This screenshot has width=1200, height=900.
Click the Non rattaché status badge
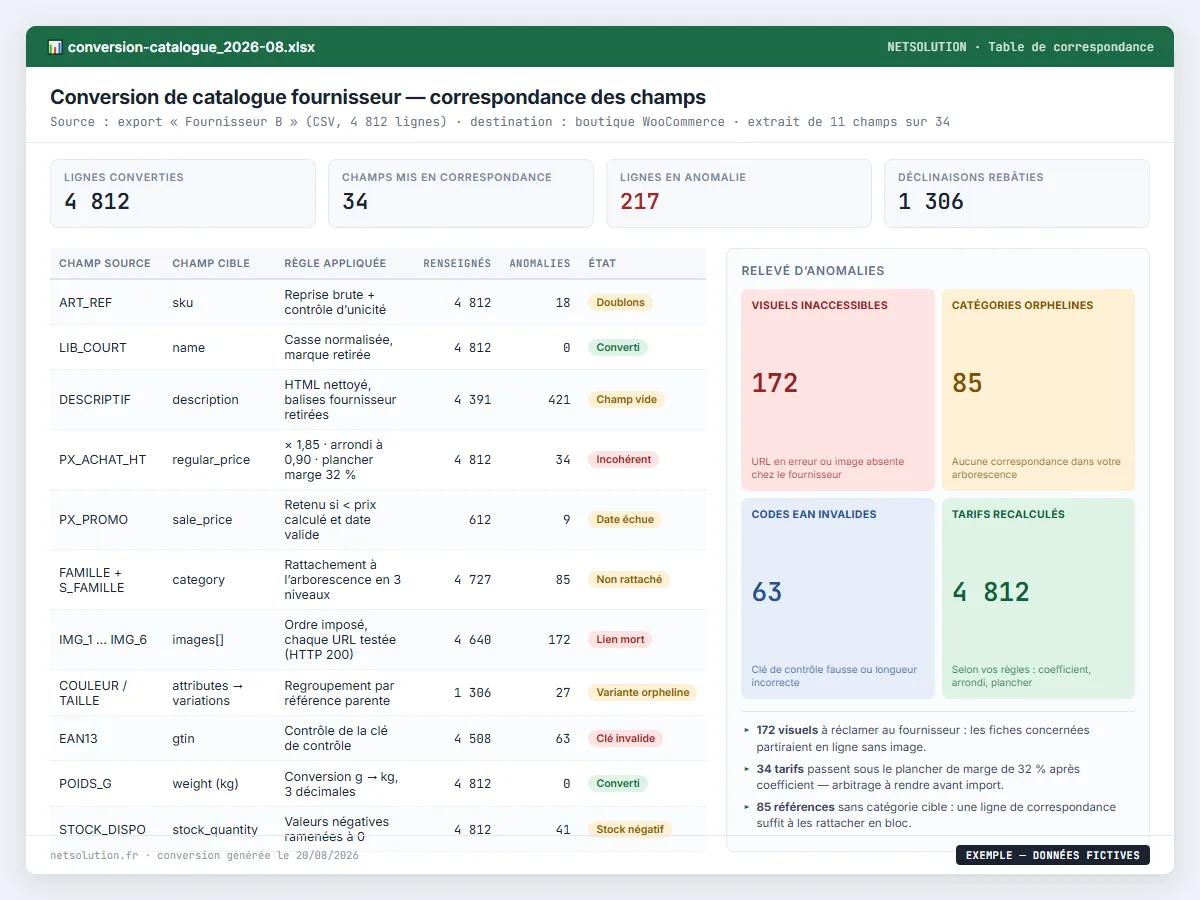629,579
